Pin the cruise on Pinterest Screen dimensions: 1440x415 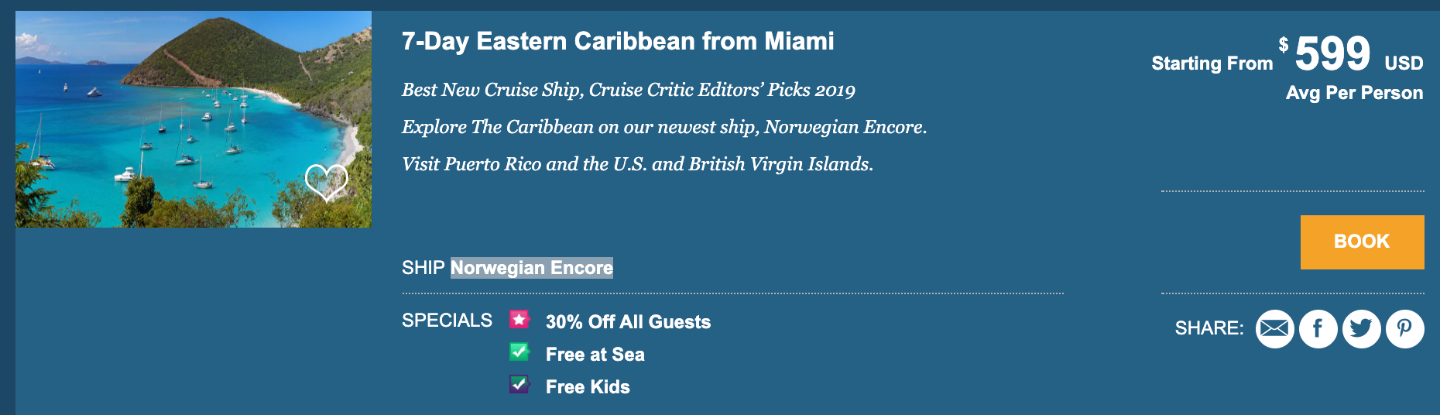tap(1405, 329)
